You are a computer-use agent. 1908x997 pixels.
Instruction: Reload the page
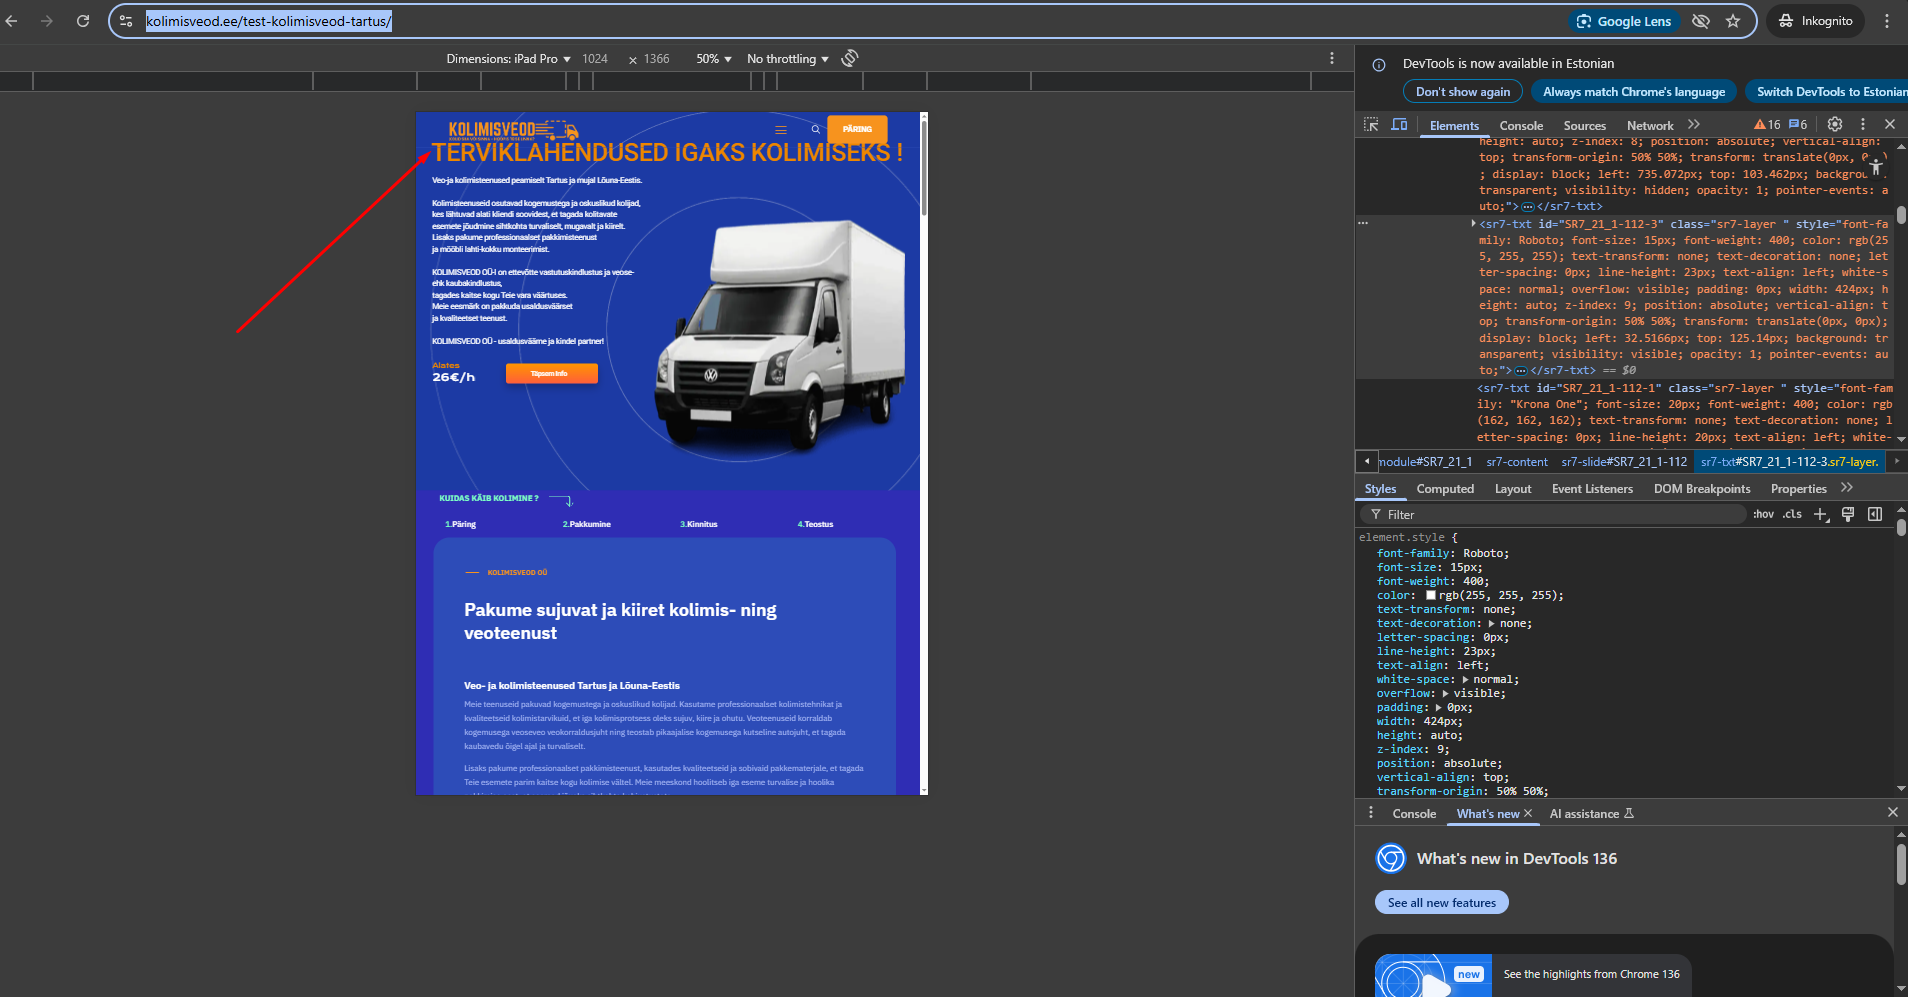coord(83,21)
